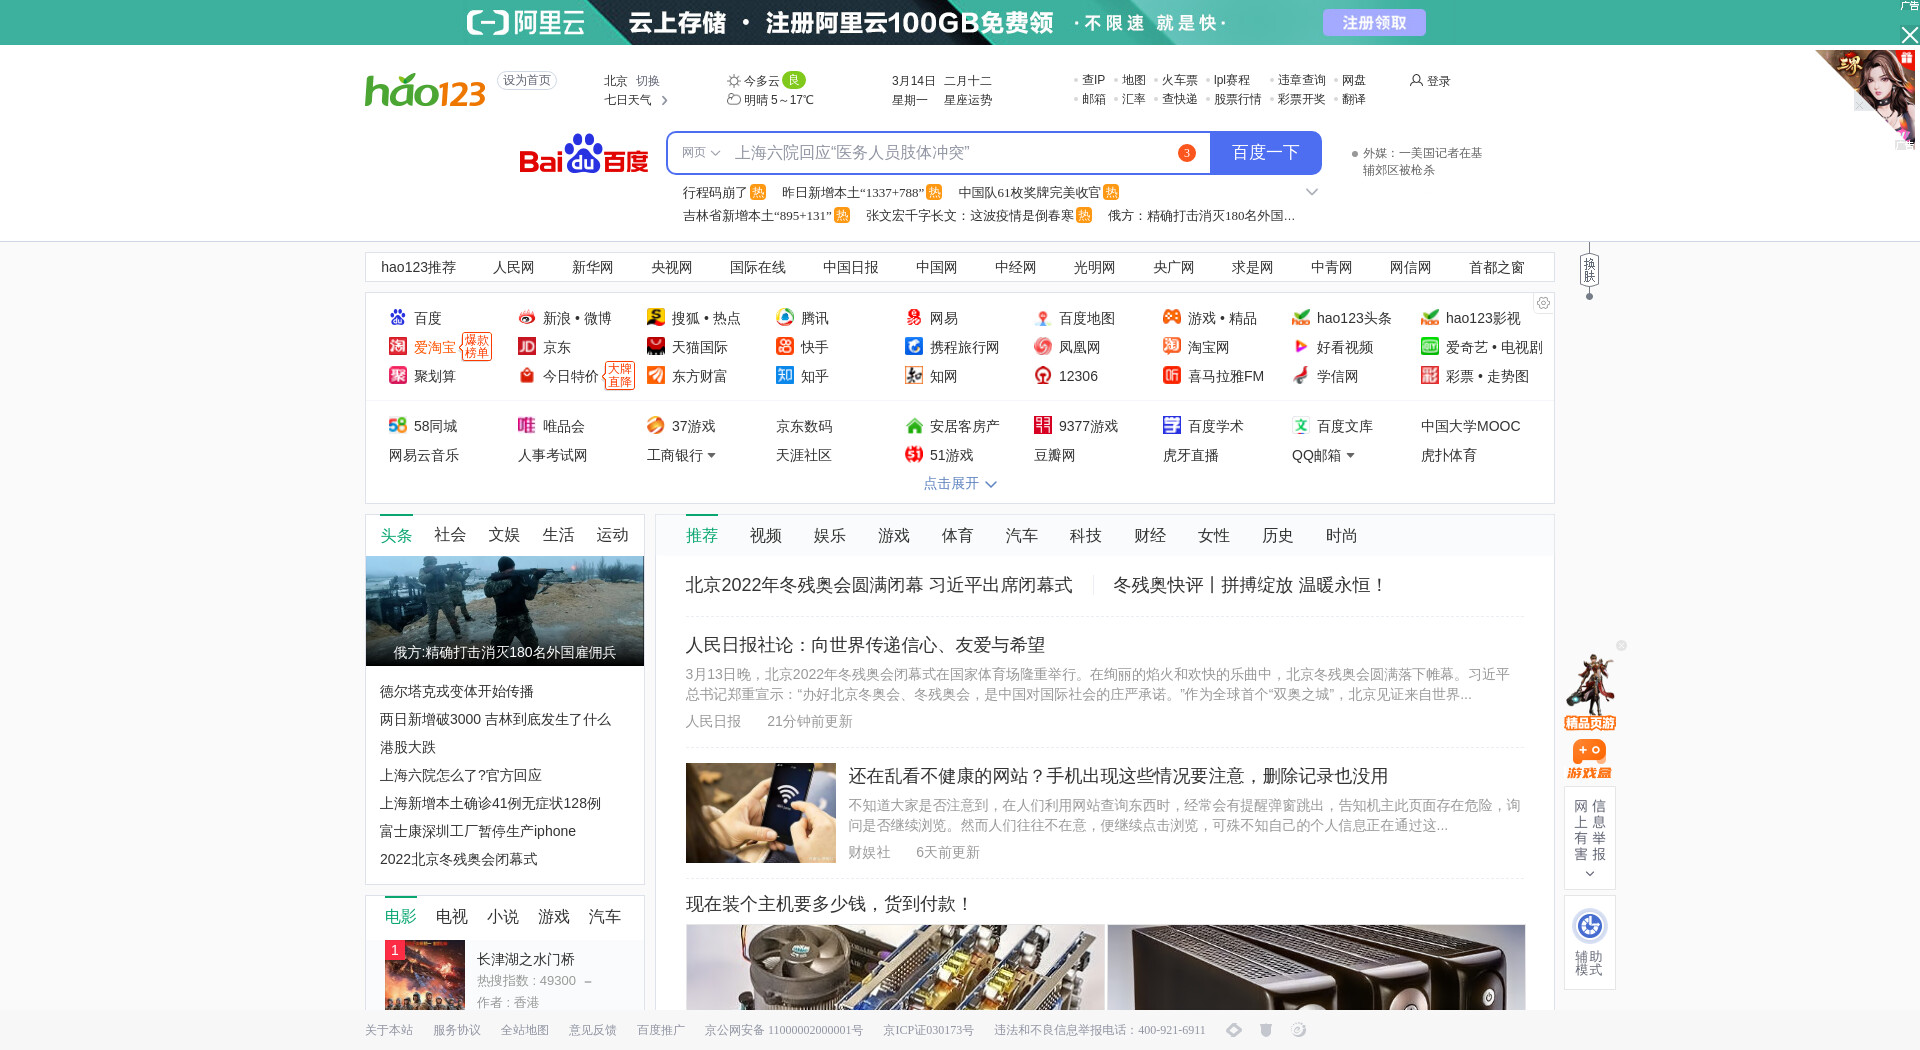Screen dimensions: 1920x1050
Task: Open the 游戏盒 gamepad widget
Action: click(1589, 759)
